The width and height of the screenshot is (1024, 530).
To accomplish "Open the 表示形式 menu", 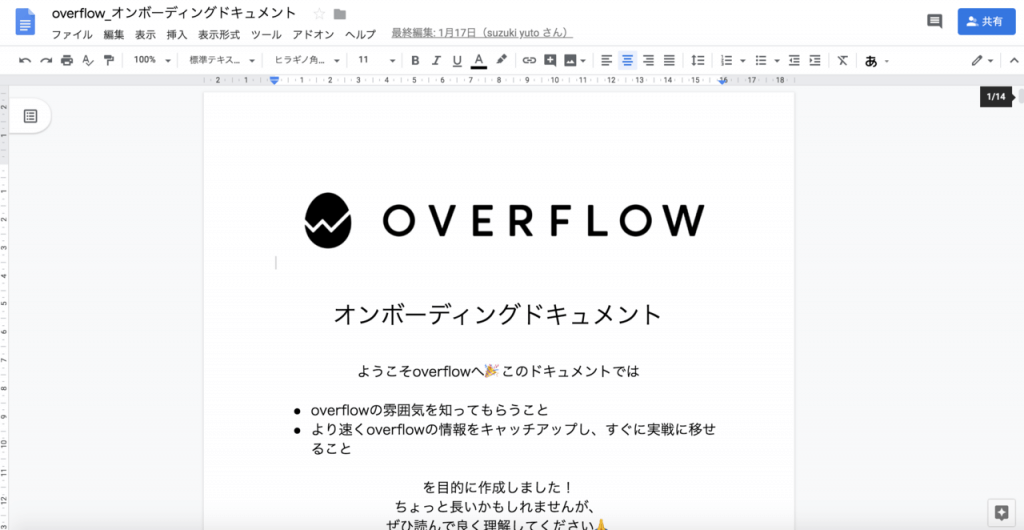I will [219, 35].
